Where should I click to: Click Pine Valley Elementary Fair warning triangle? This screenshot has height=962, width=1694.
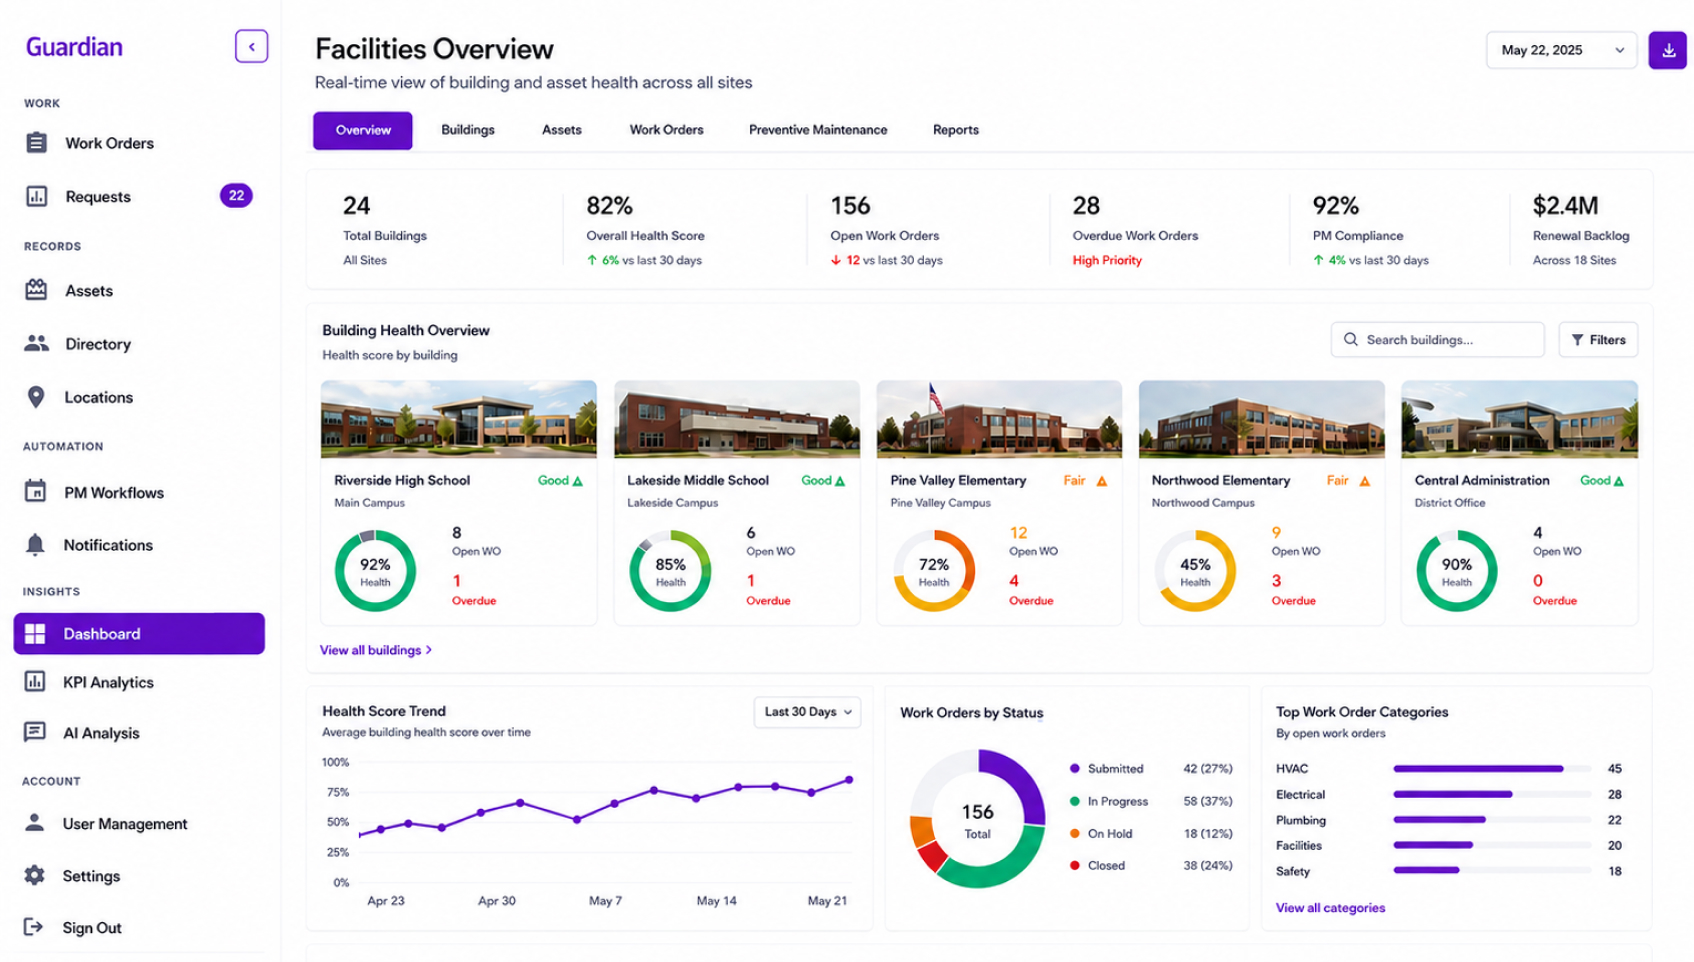point(1102,481)
